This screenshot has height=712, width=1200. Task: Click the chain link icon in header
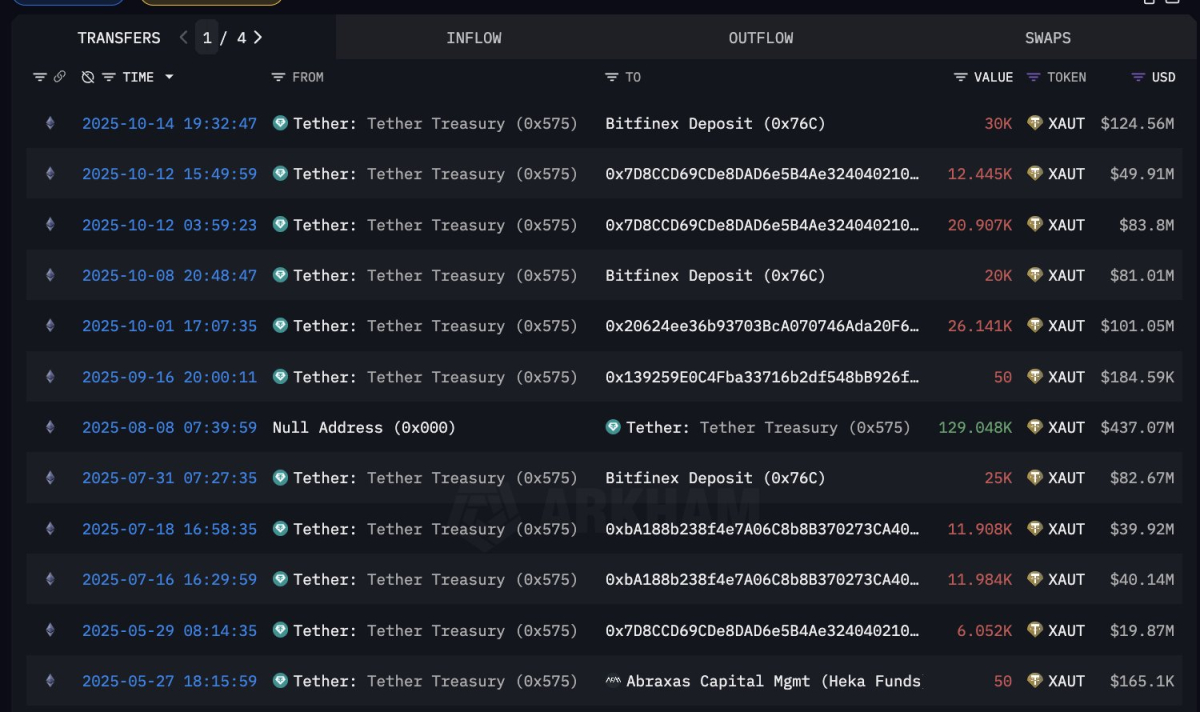point(60,77)
